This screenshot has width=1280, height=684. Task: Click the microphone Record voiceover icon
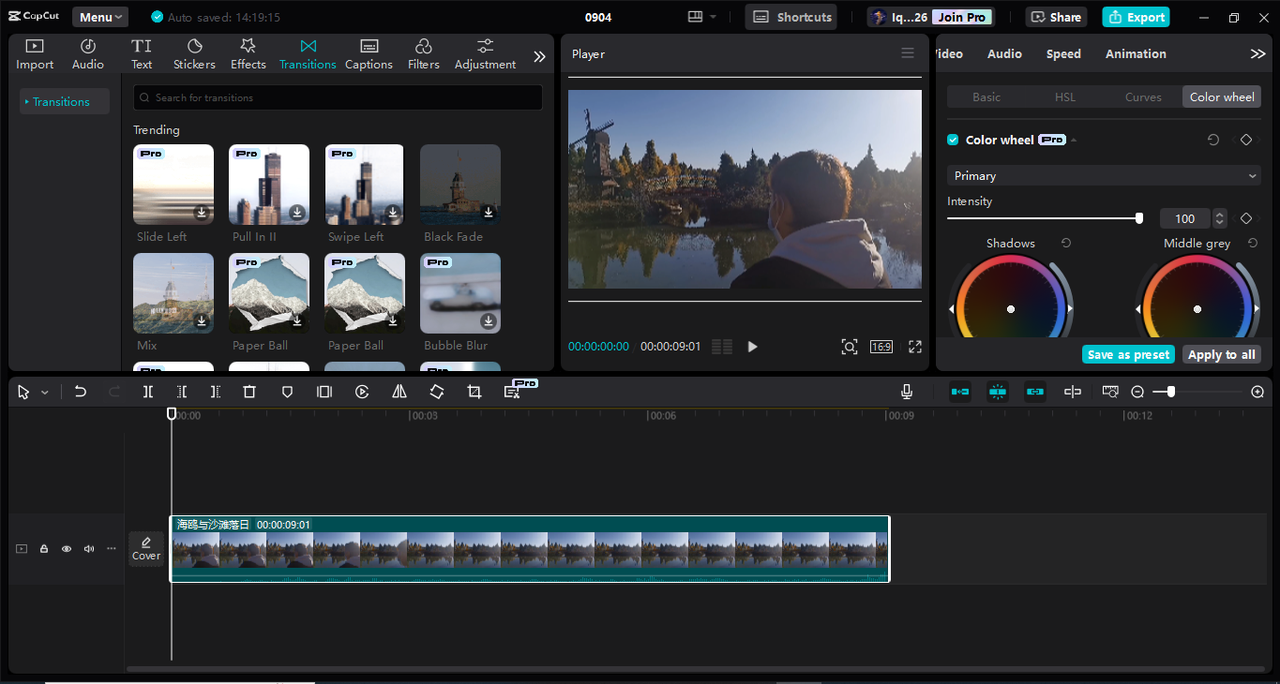pyautogui.click(x=907, y=392)
